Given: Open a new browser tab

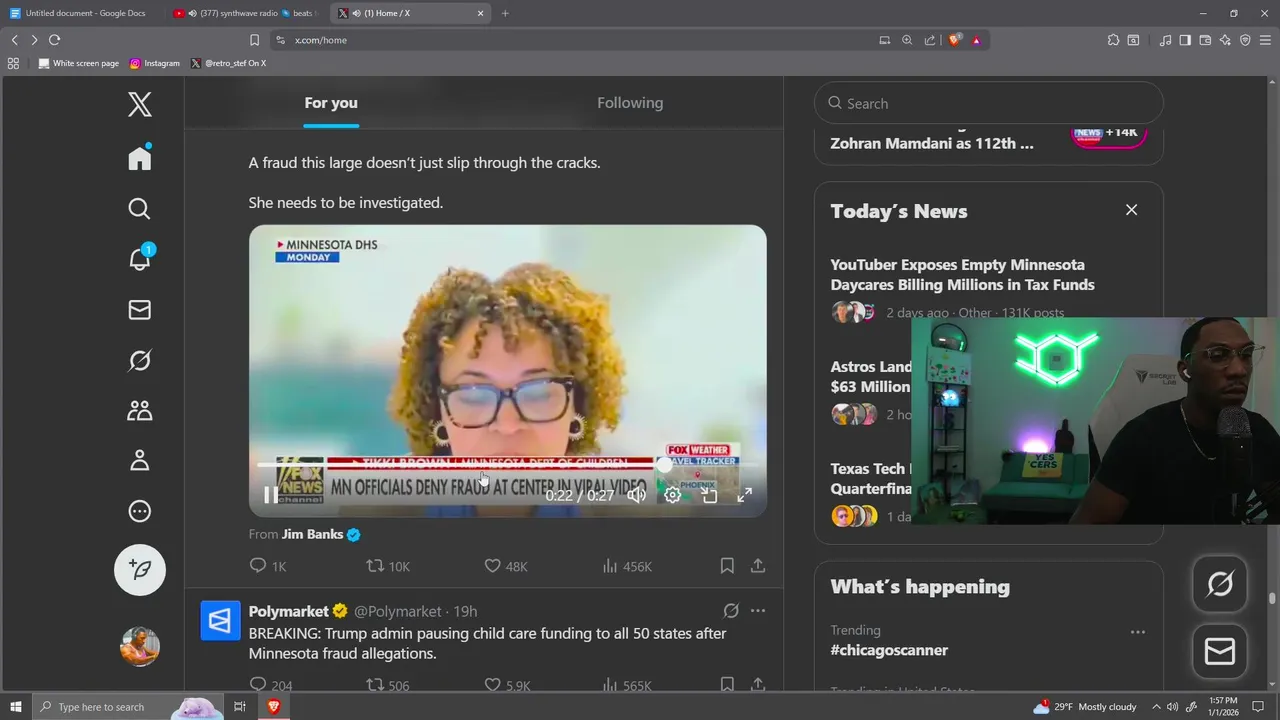Looking at the screenshot, I should tap(505, 13).
